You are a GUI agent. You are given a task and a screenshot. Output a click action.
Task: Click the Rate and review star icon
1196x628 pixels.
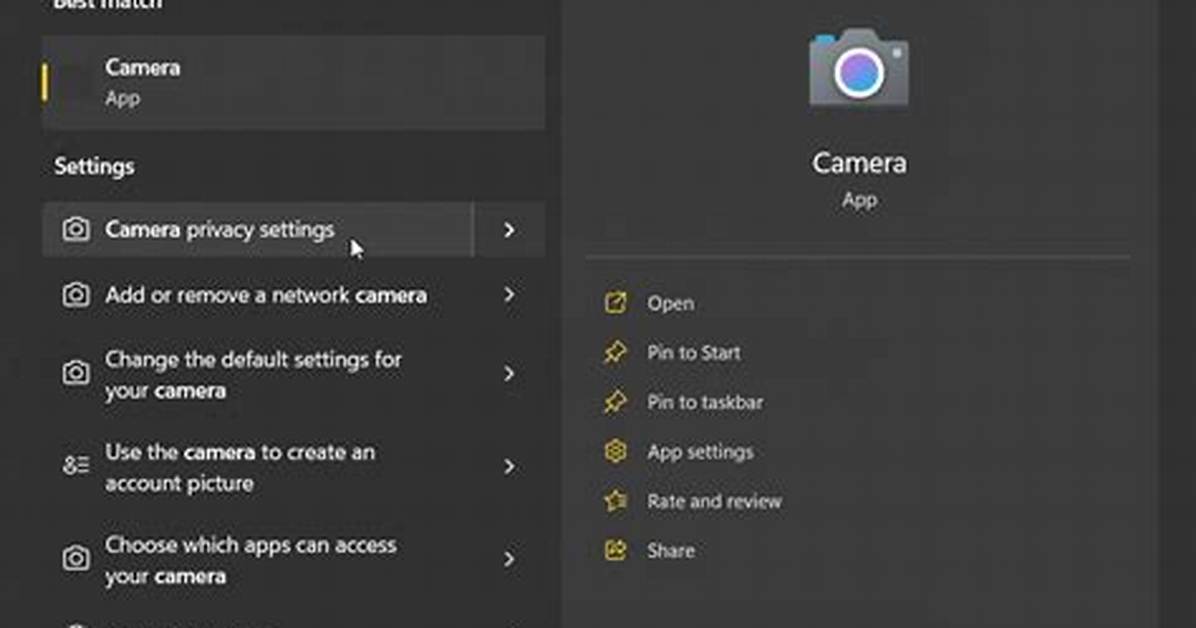(x=616, y=501)
